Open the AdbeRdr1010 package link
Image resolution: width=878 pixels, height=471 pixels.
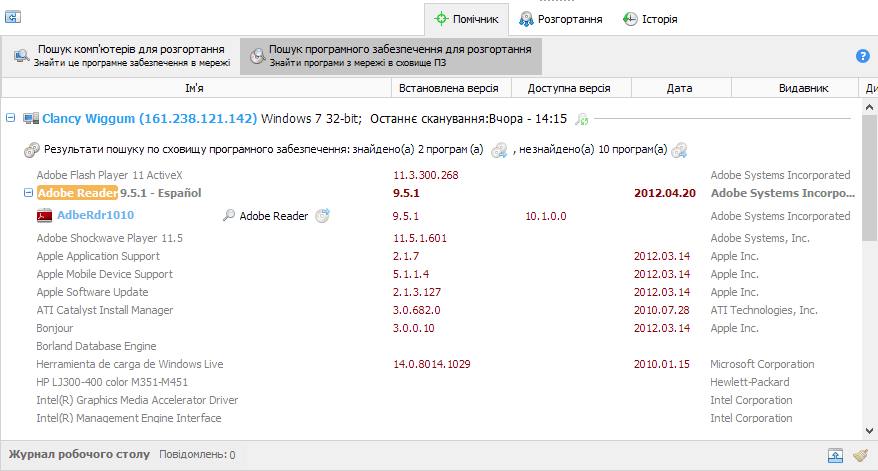coord(96,215)
